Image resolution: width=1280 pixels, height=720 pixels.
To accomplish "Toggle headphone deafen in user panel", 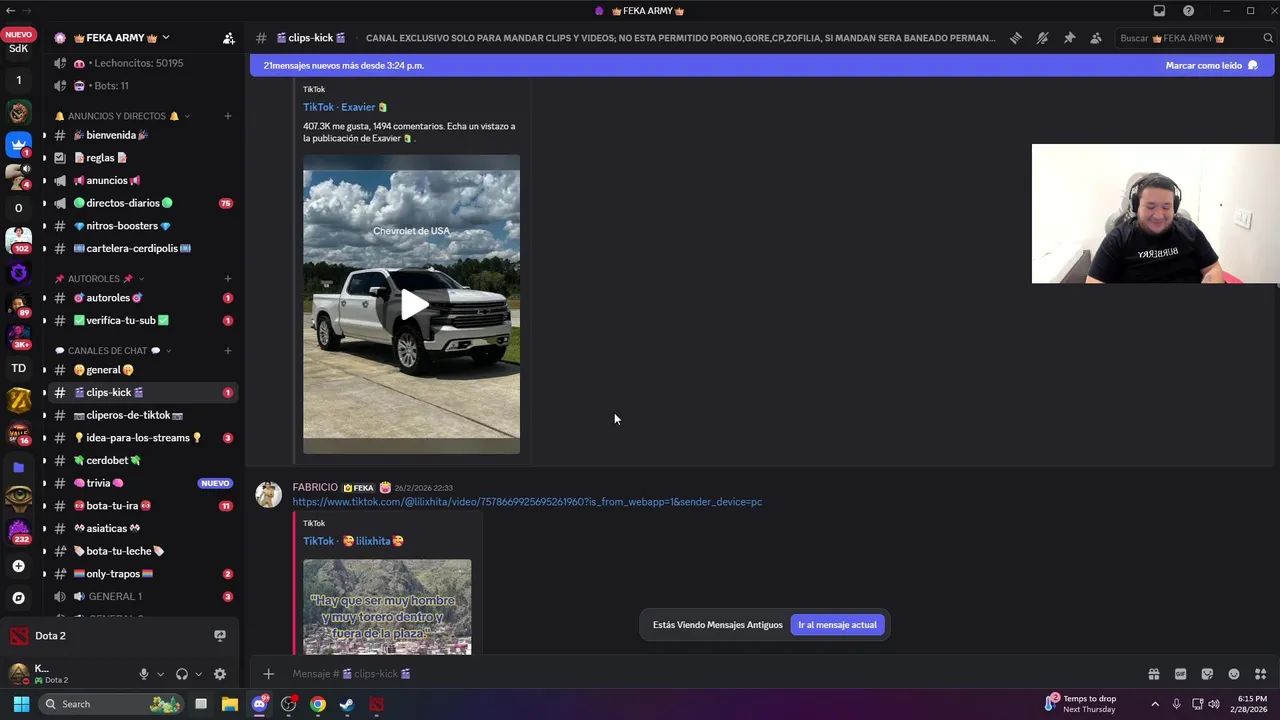I will (182, 674).
